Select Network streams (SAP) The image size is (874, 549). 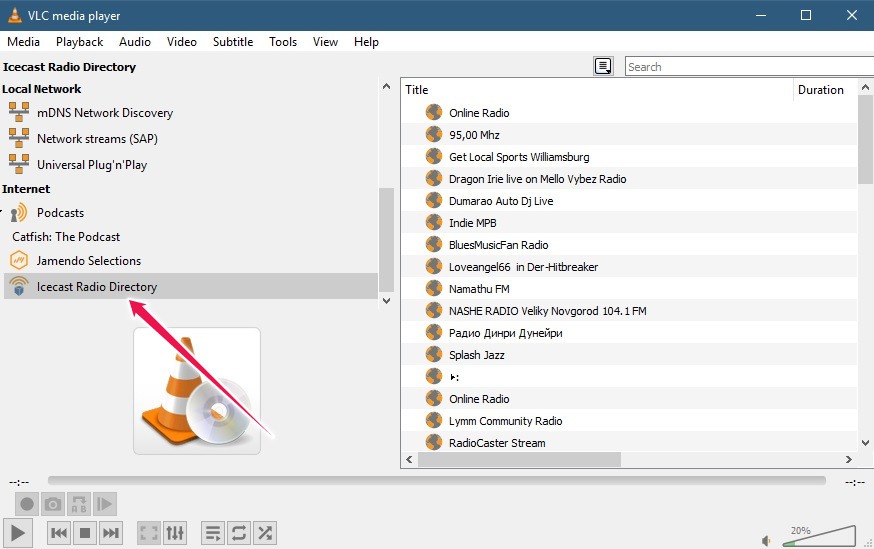(97, 139)
